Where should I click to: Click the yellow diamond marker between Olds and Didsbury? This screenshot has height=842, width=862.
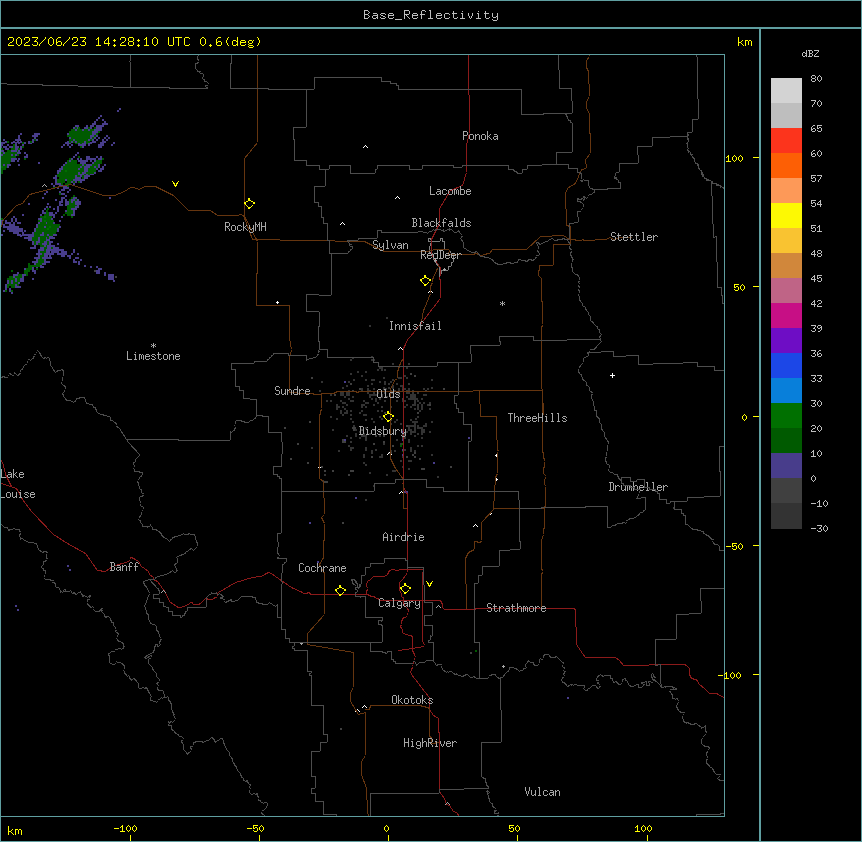tap(388, 416)
